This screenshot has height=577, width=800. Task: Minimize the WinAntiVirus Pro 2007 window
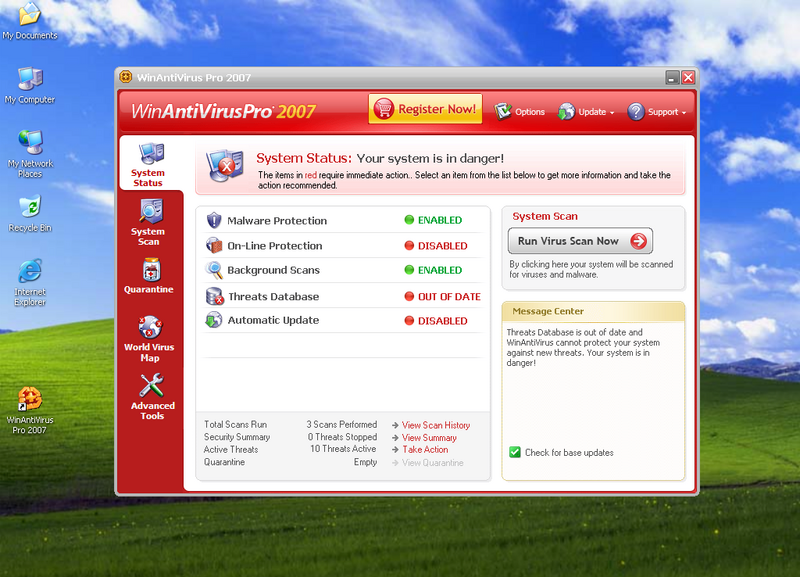point(672,78)
